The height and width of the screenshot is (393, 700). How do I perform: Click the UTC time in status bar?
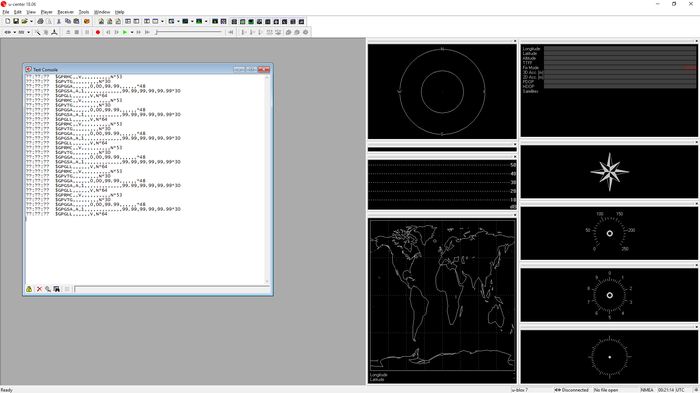pyautogui.click(x=671, y=390)
